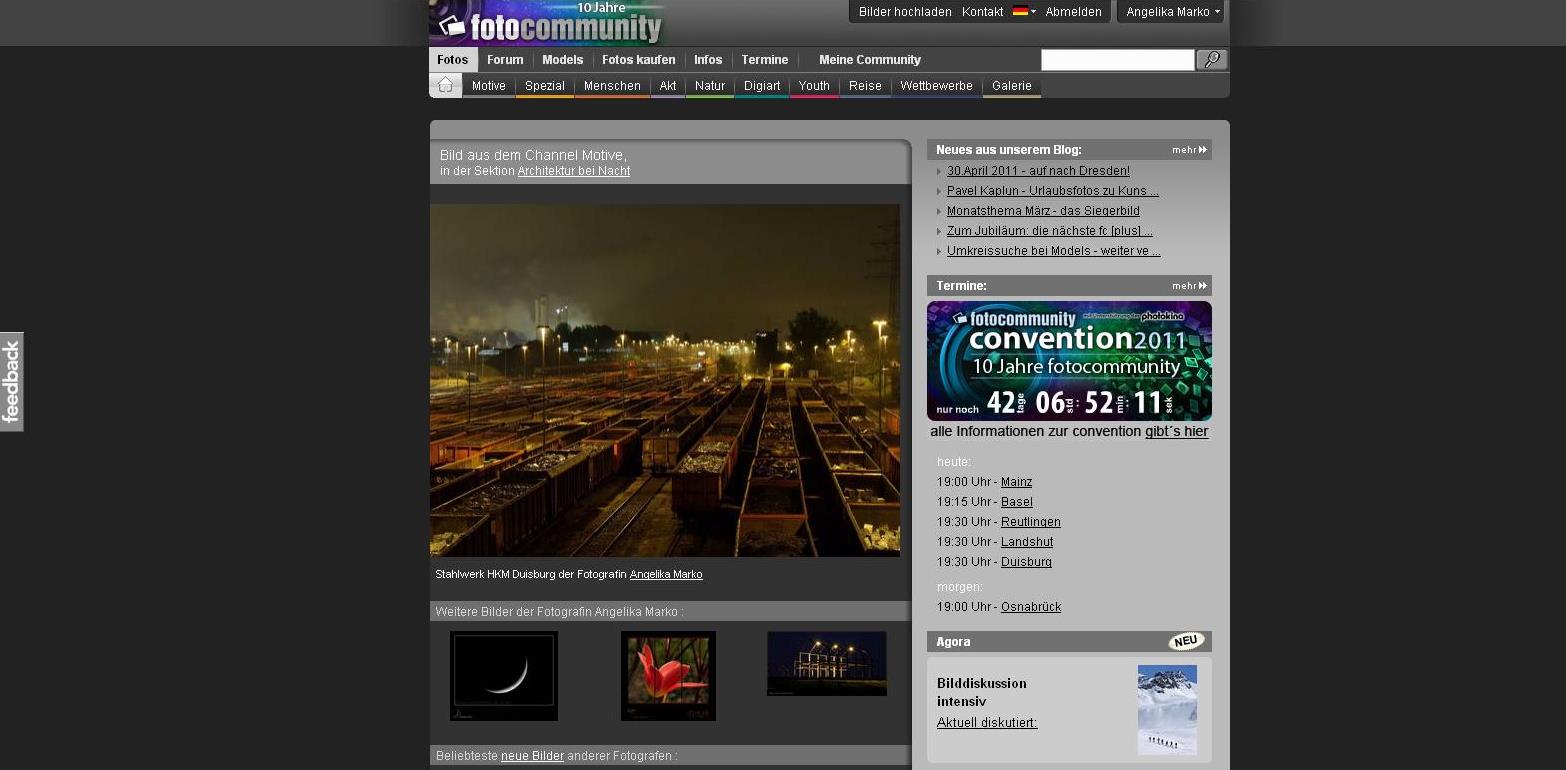1566x770 pixels.
Task: Open the home icon in the channel bar
Action: click(446, 86)
